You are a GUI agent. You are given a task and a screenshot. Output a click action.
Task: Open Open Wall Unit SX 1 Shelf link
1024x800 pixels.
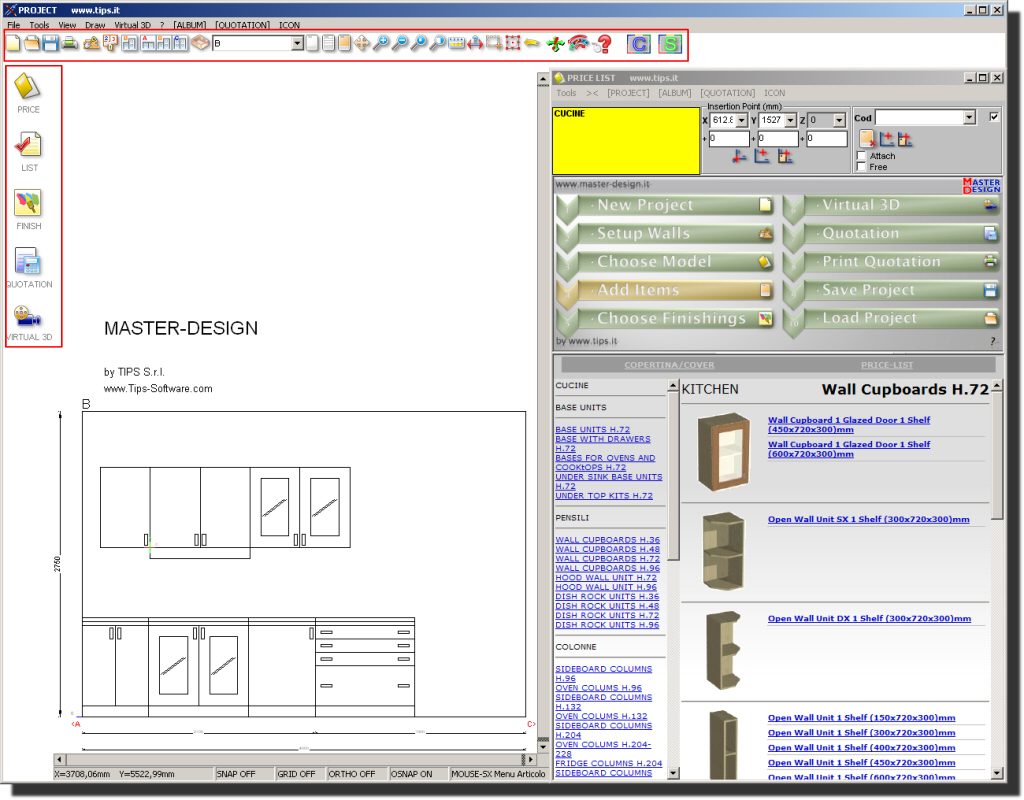[x=868, y=519]
